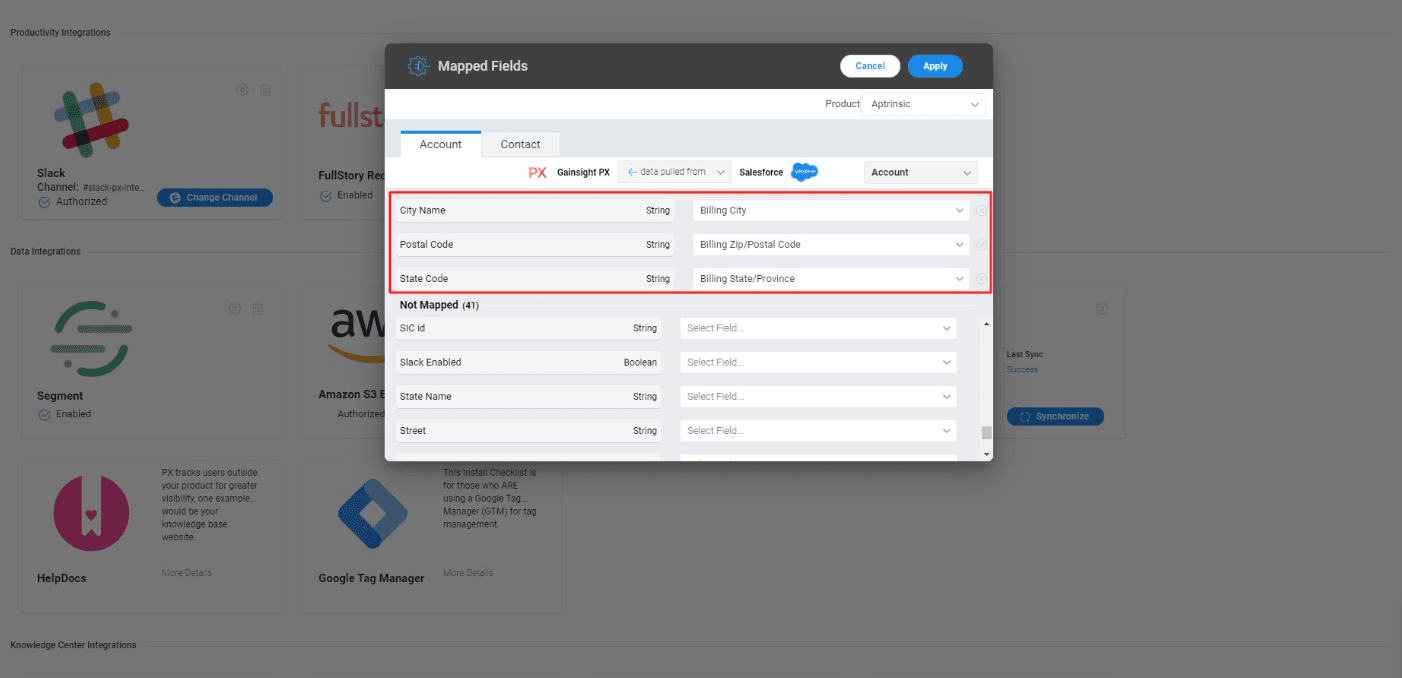This screenshot has height=678, width=1402.
Task: Switch to the Contact tab
Action: point(520,144)
